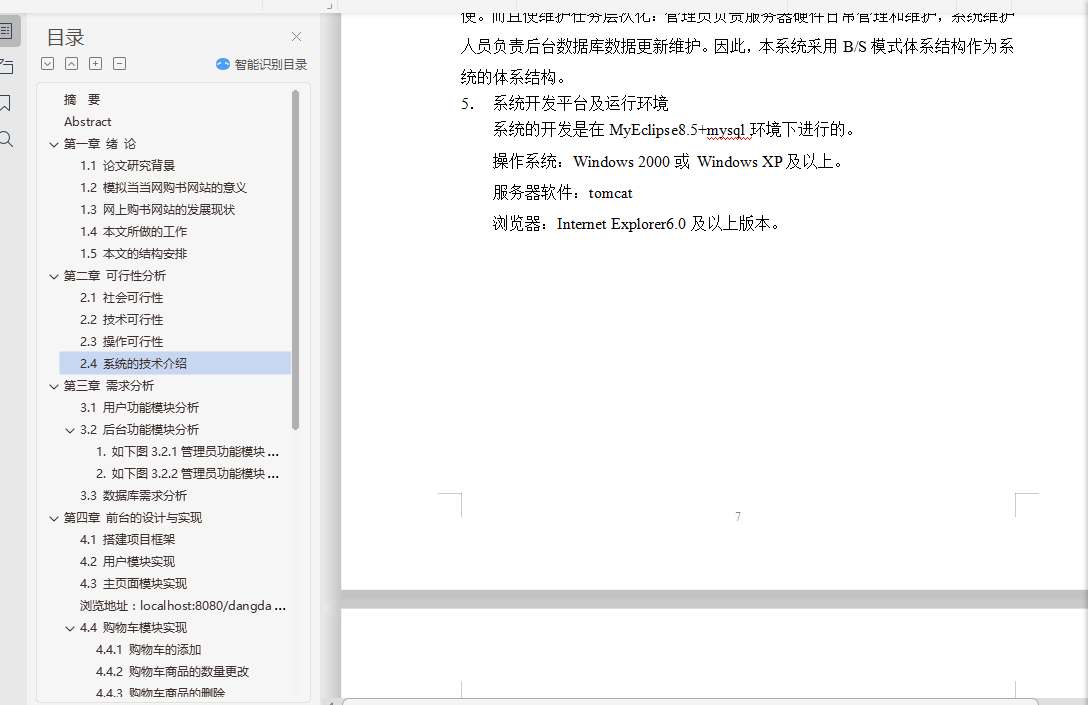This screenshot has height=705, width=1088.
Task: Go to 第一章 绪论 heading
Action: pos(100,144)
